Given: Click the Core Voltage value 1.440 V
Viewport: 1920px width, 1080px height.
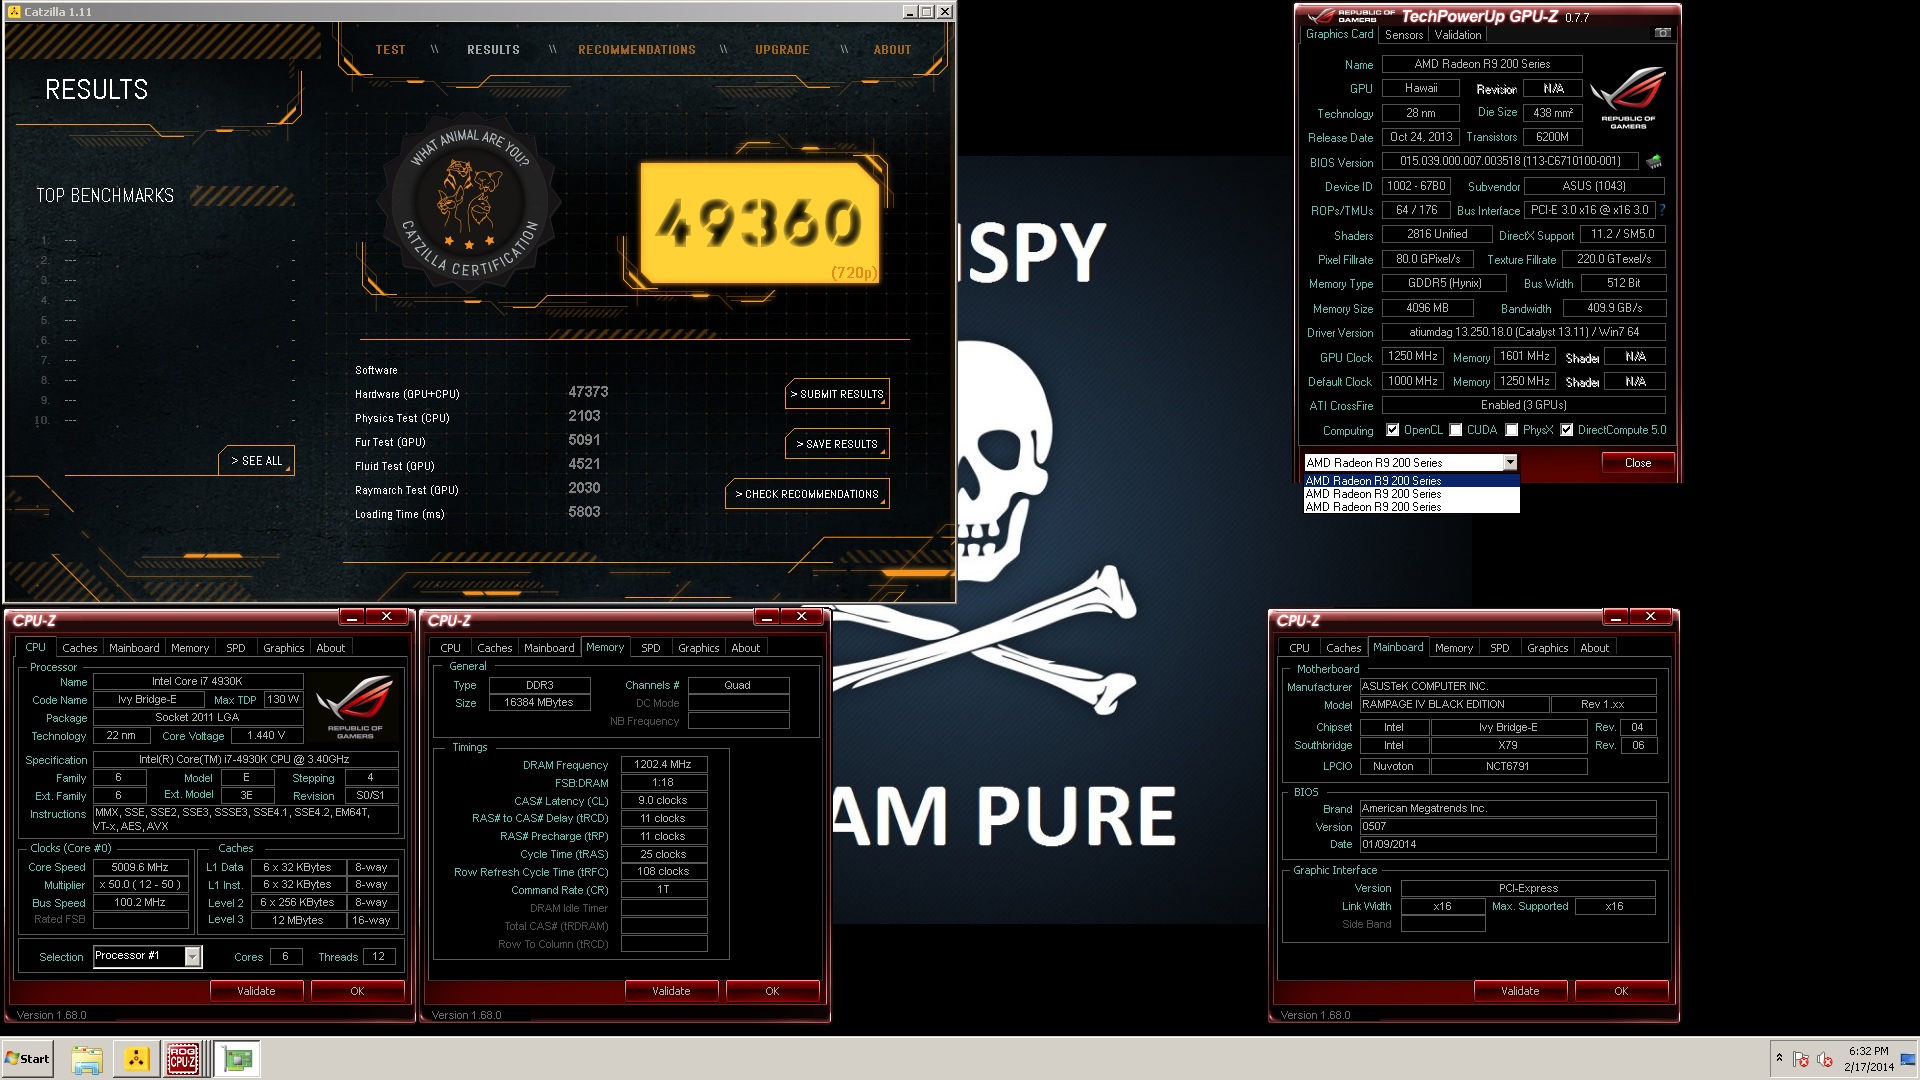Looking at the screenshot, I should (265, 735).
